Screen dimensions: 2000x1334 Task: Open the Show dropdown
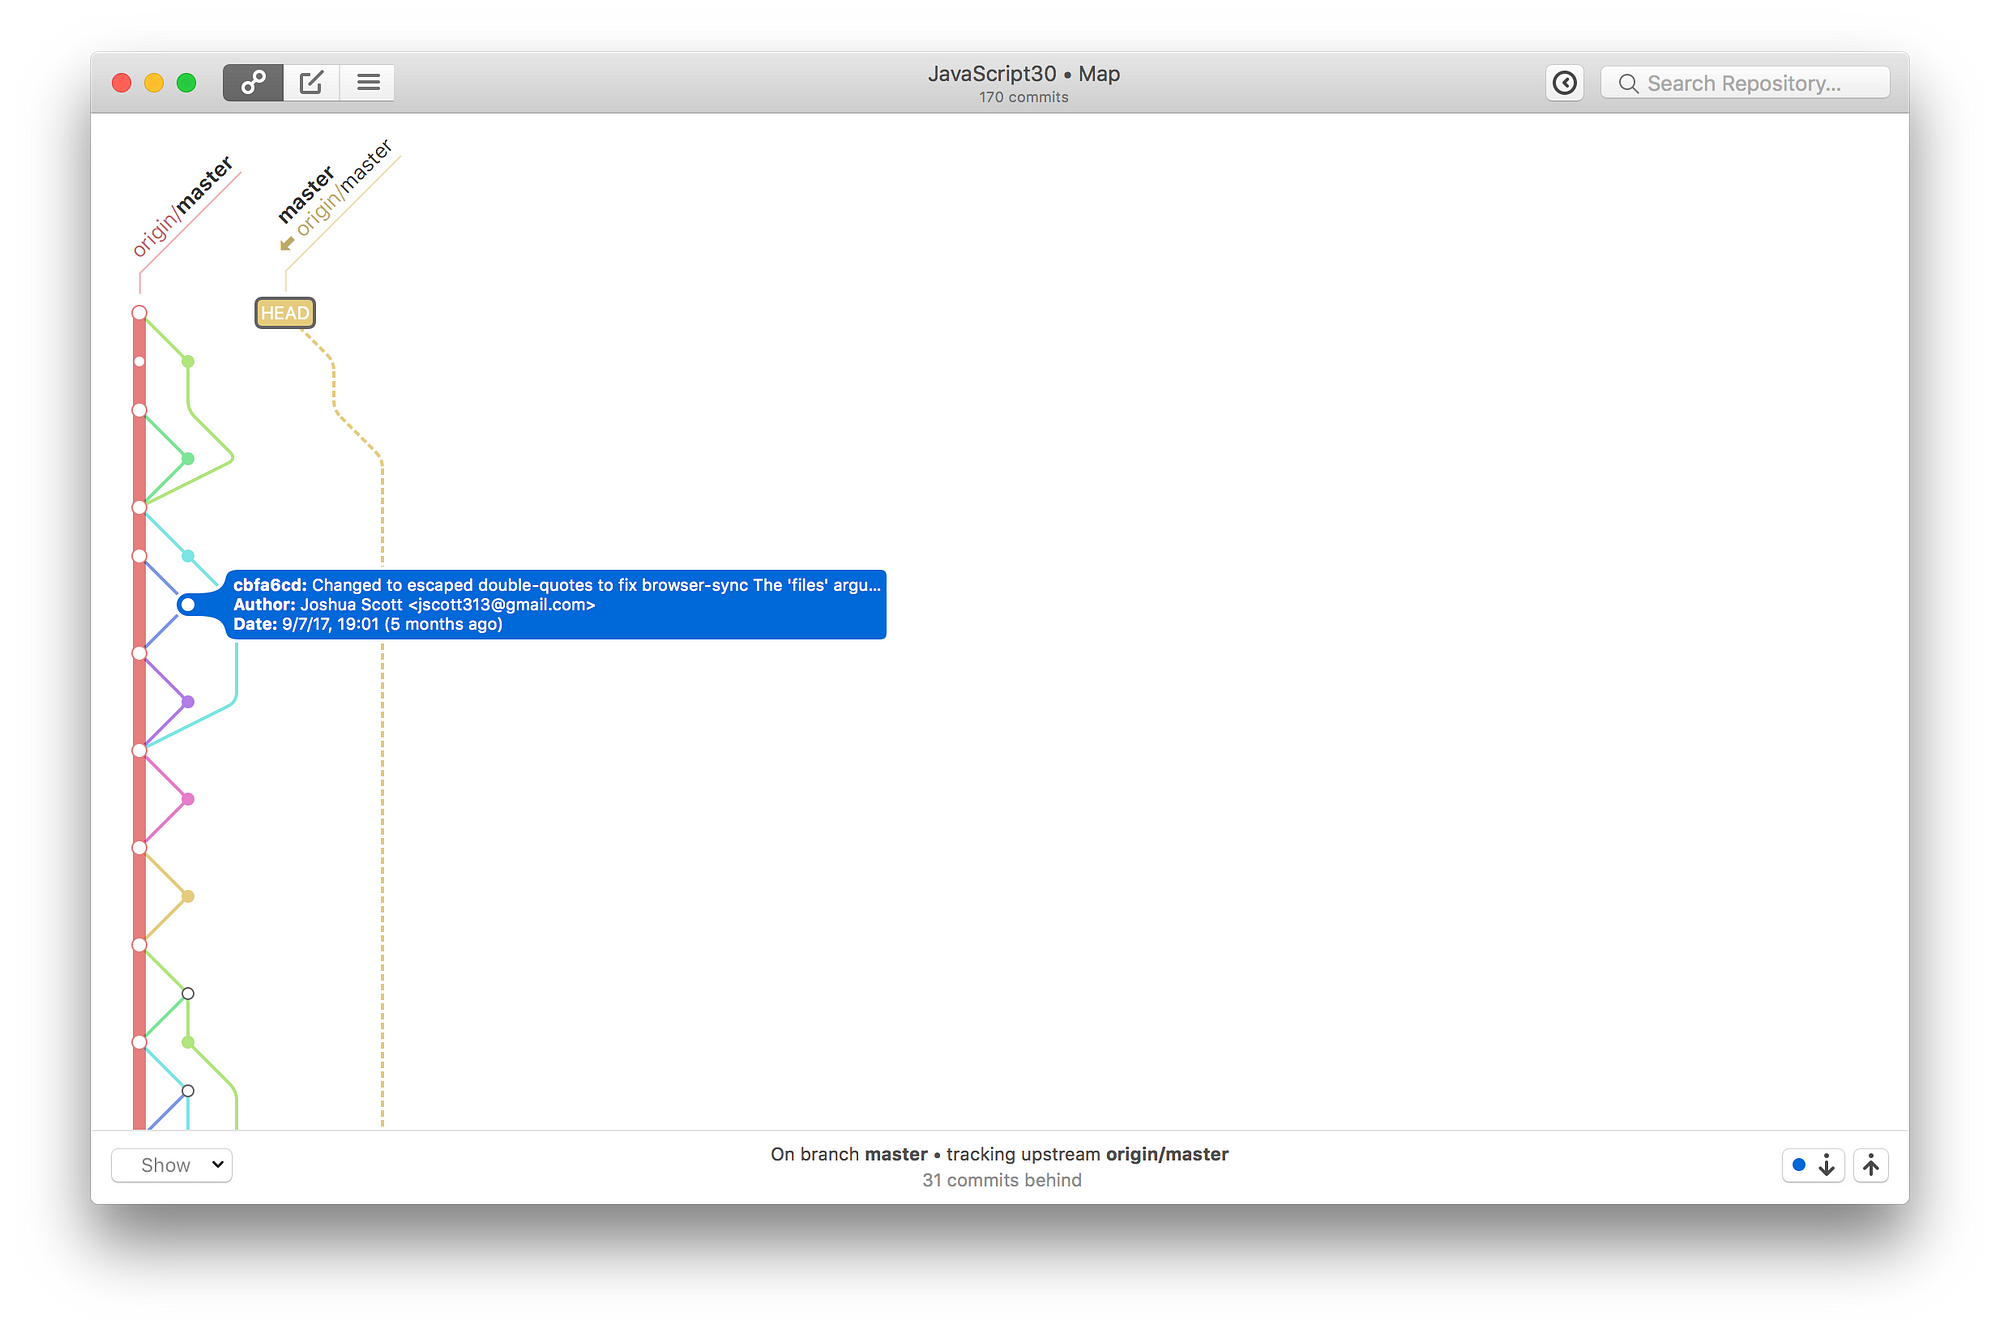pos(172,1165)
